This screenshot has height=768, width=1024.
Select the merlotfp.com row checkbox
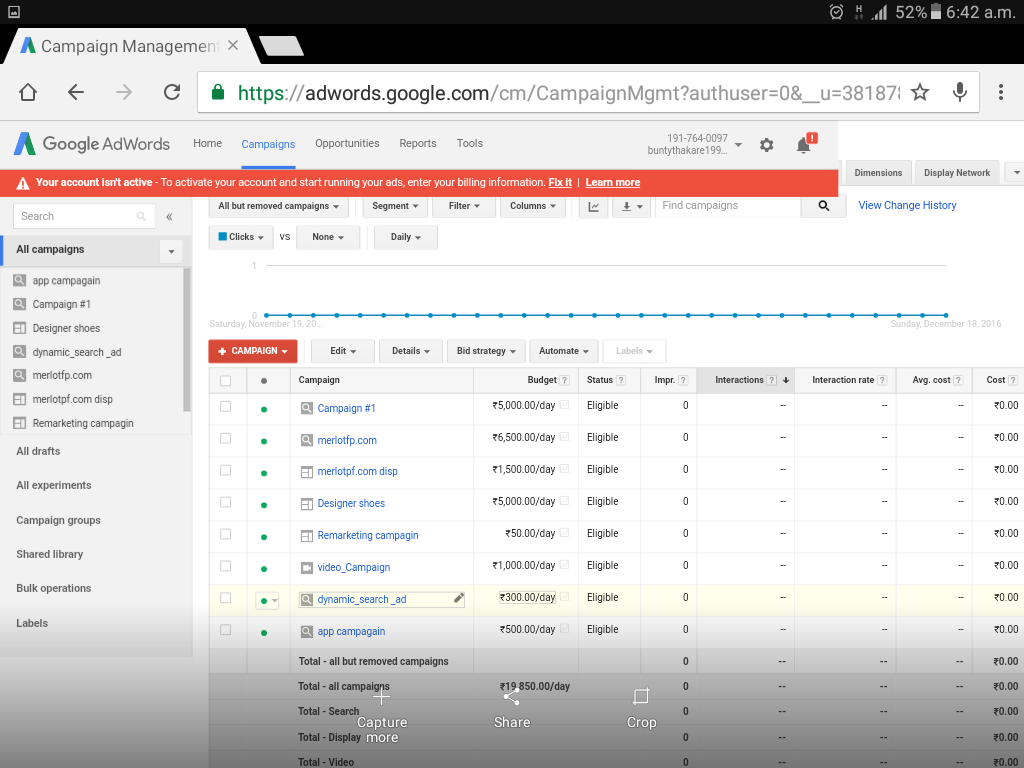coord(225,438)
